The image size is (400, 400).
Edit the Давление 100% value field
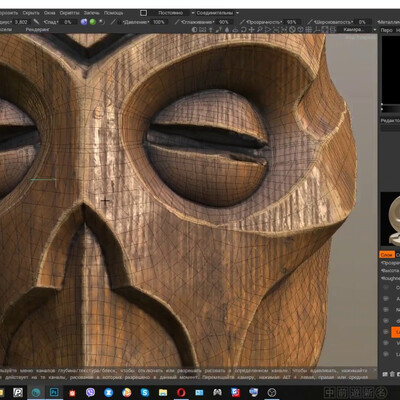tap(159, 22)
